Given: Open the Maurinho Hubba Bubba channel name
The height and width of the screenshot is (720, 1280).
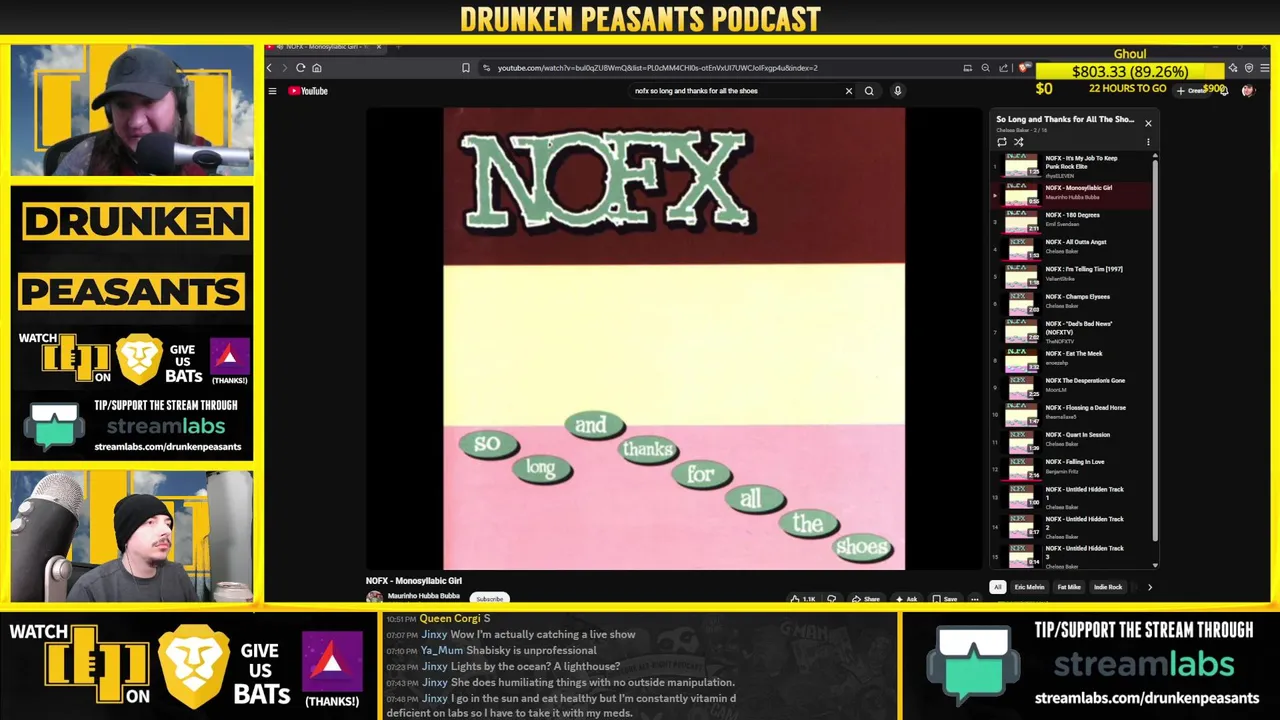Looking at the screenshot, I should [424, 596].
